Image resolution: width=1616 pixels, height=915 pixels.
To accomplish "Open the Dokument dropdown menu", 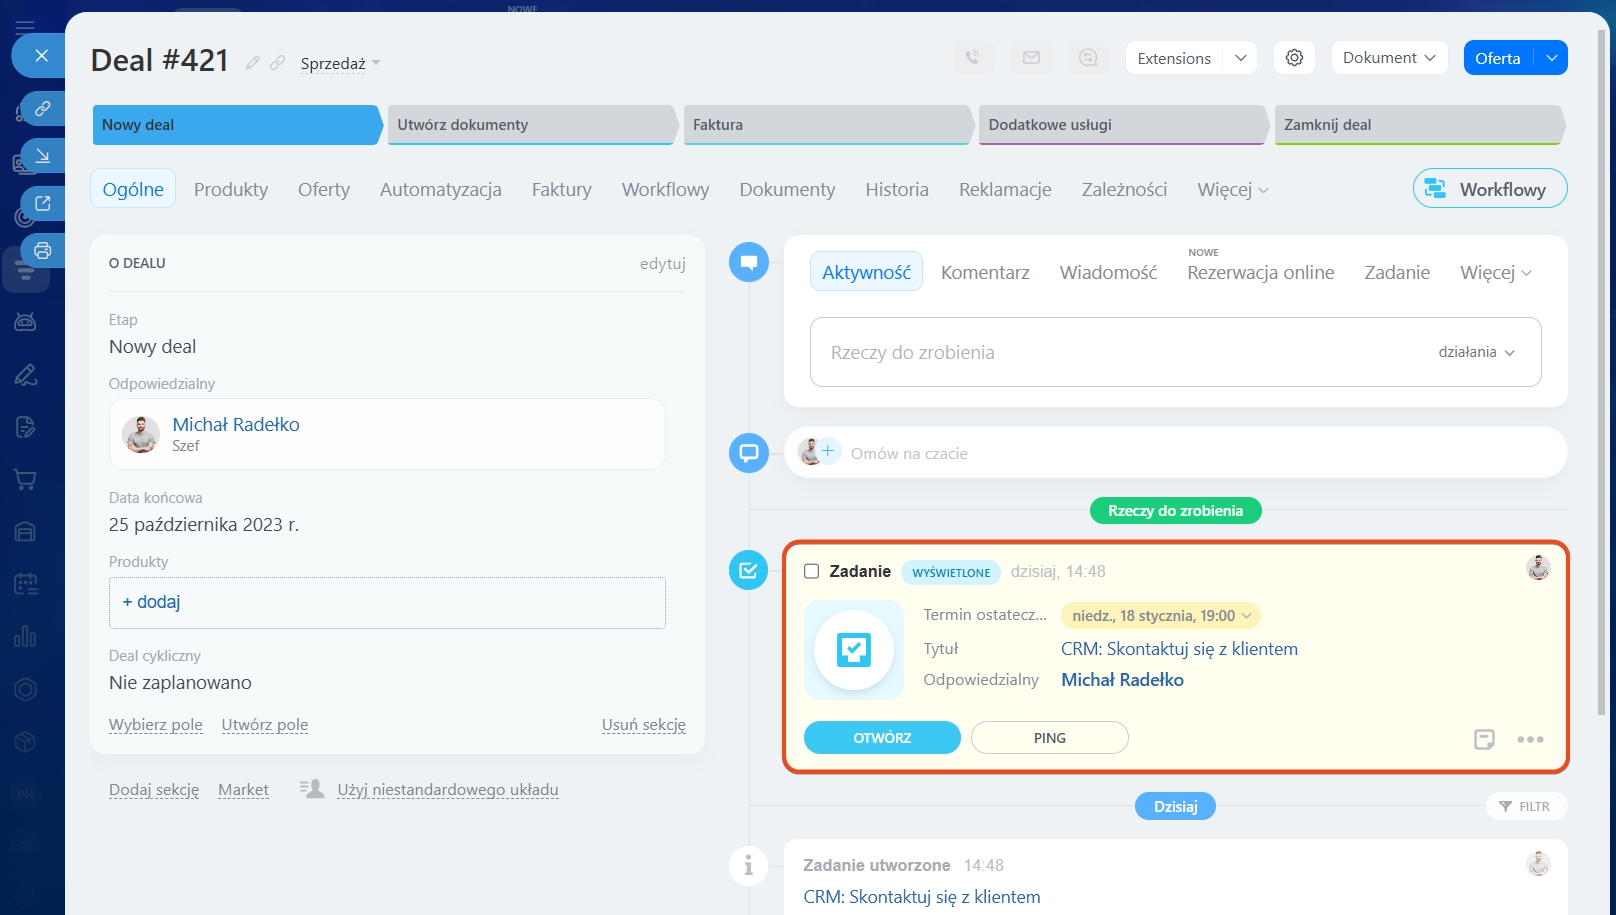I will (x=1388, y=58).
